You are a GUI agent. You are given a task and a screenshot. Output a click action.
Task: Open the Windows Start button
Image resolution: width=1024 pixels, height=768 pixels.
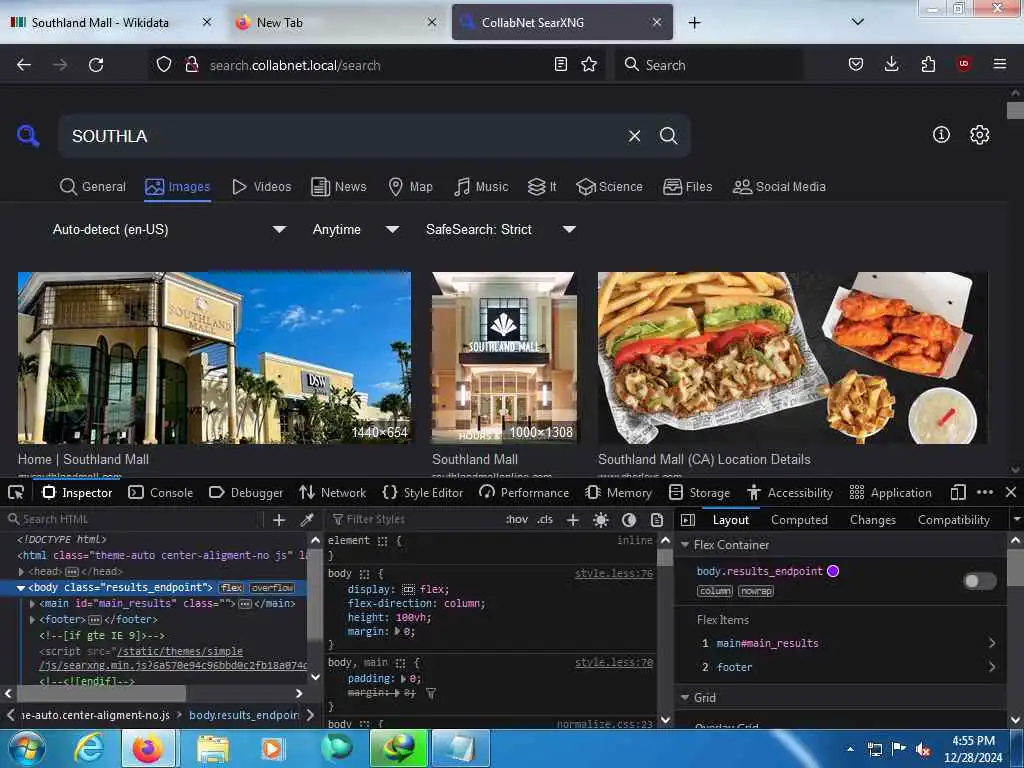click(x=26, y=748)
